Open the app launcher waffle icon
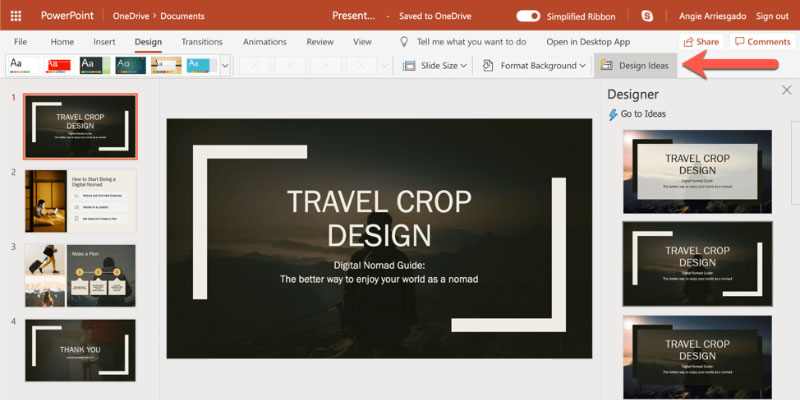This screenshot has height=400, width=800. pos(16,16)
